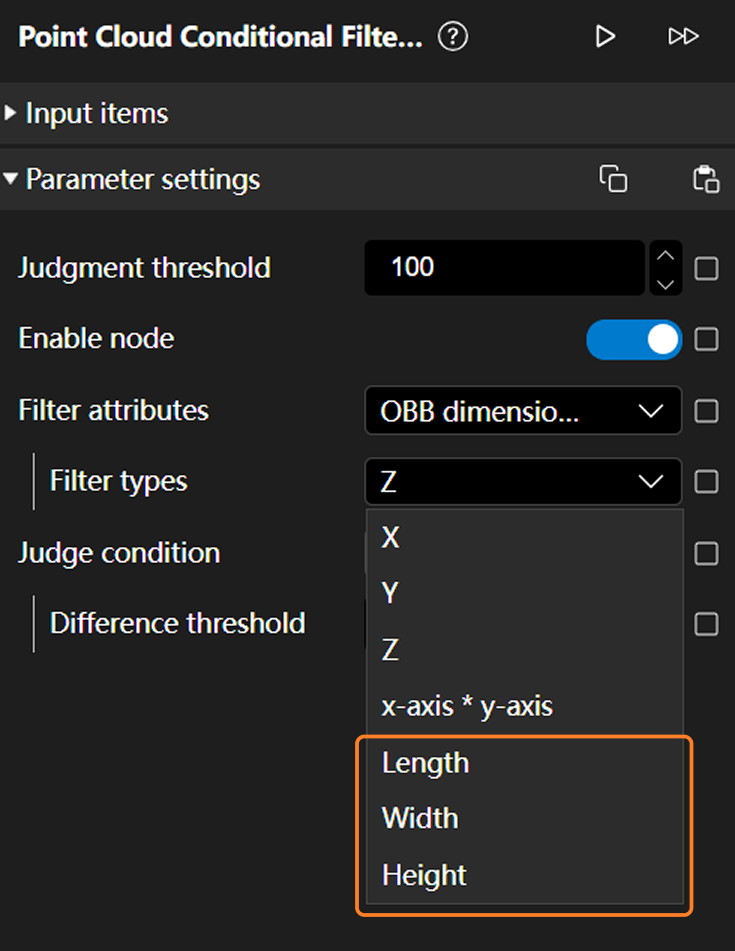Image resolution: width=735 pixels, height=951 pixels.
Task: Expand the Input items section
Action: pos(96,113)
